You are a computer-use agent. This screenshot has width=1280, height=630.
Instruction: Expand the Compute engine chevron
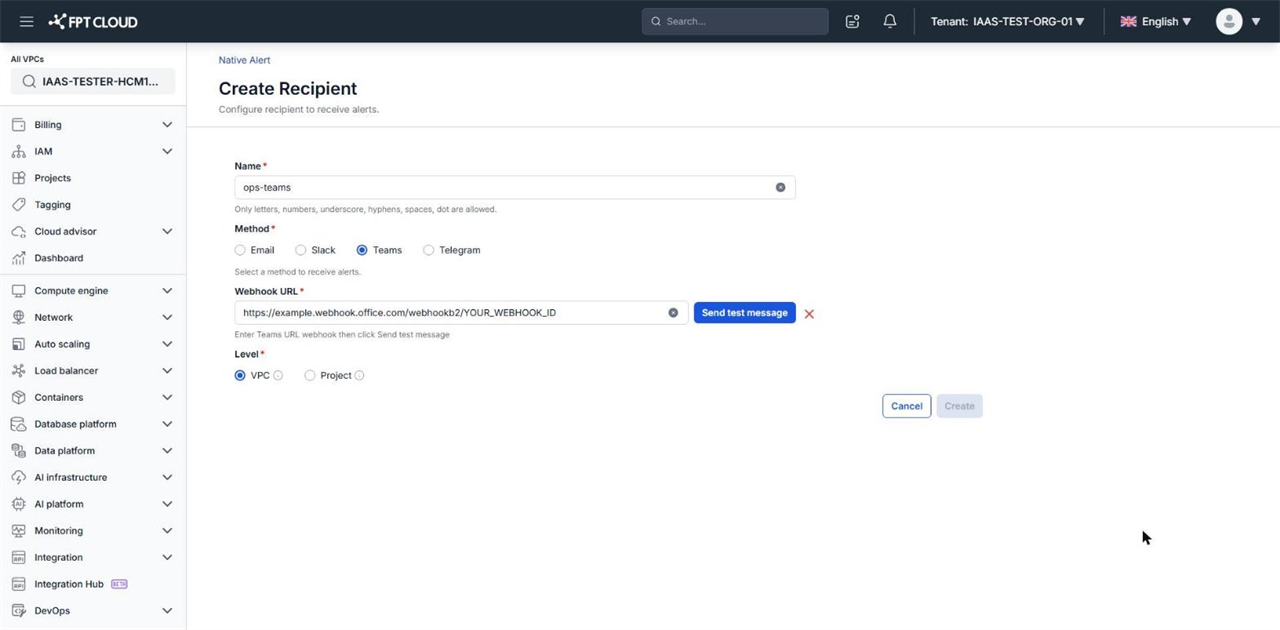tap(167, 291)
